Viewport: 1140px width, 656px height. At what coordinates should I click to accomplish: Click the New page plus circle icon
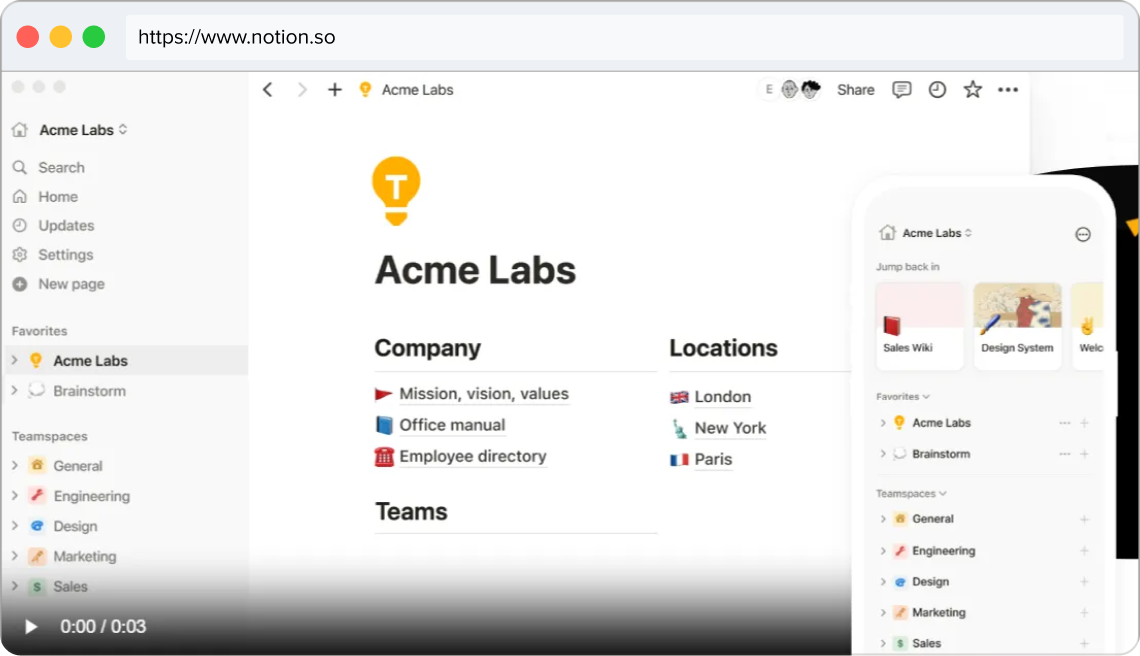pyautogui.click(x=20, y=284)
